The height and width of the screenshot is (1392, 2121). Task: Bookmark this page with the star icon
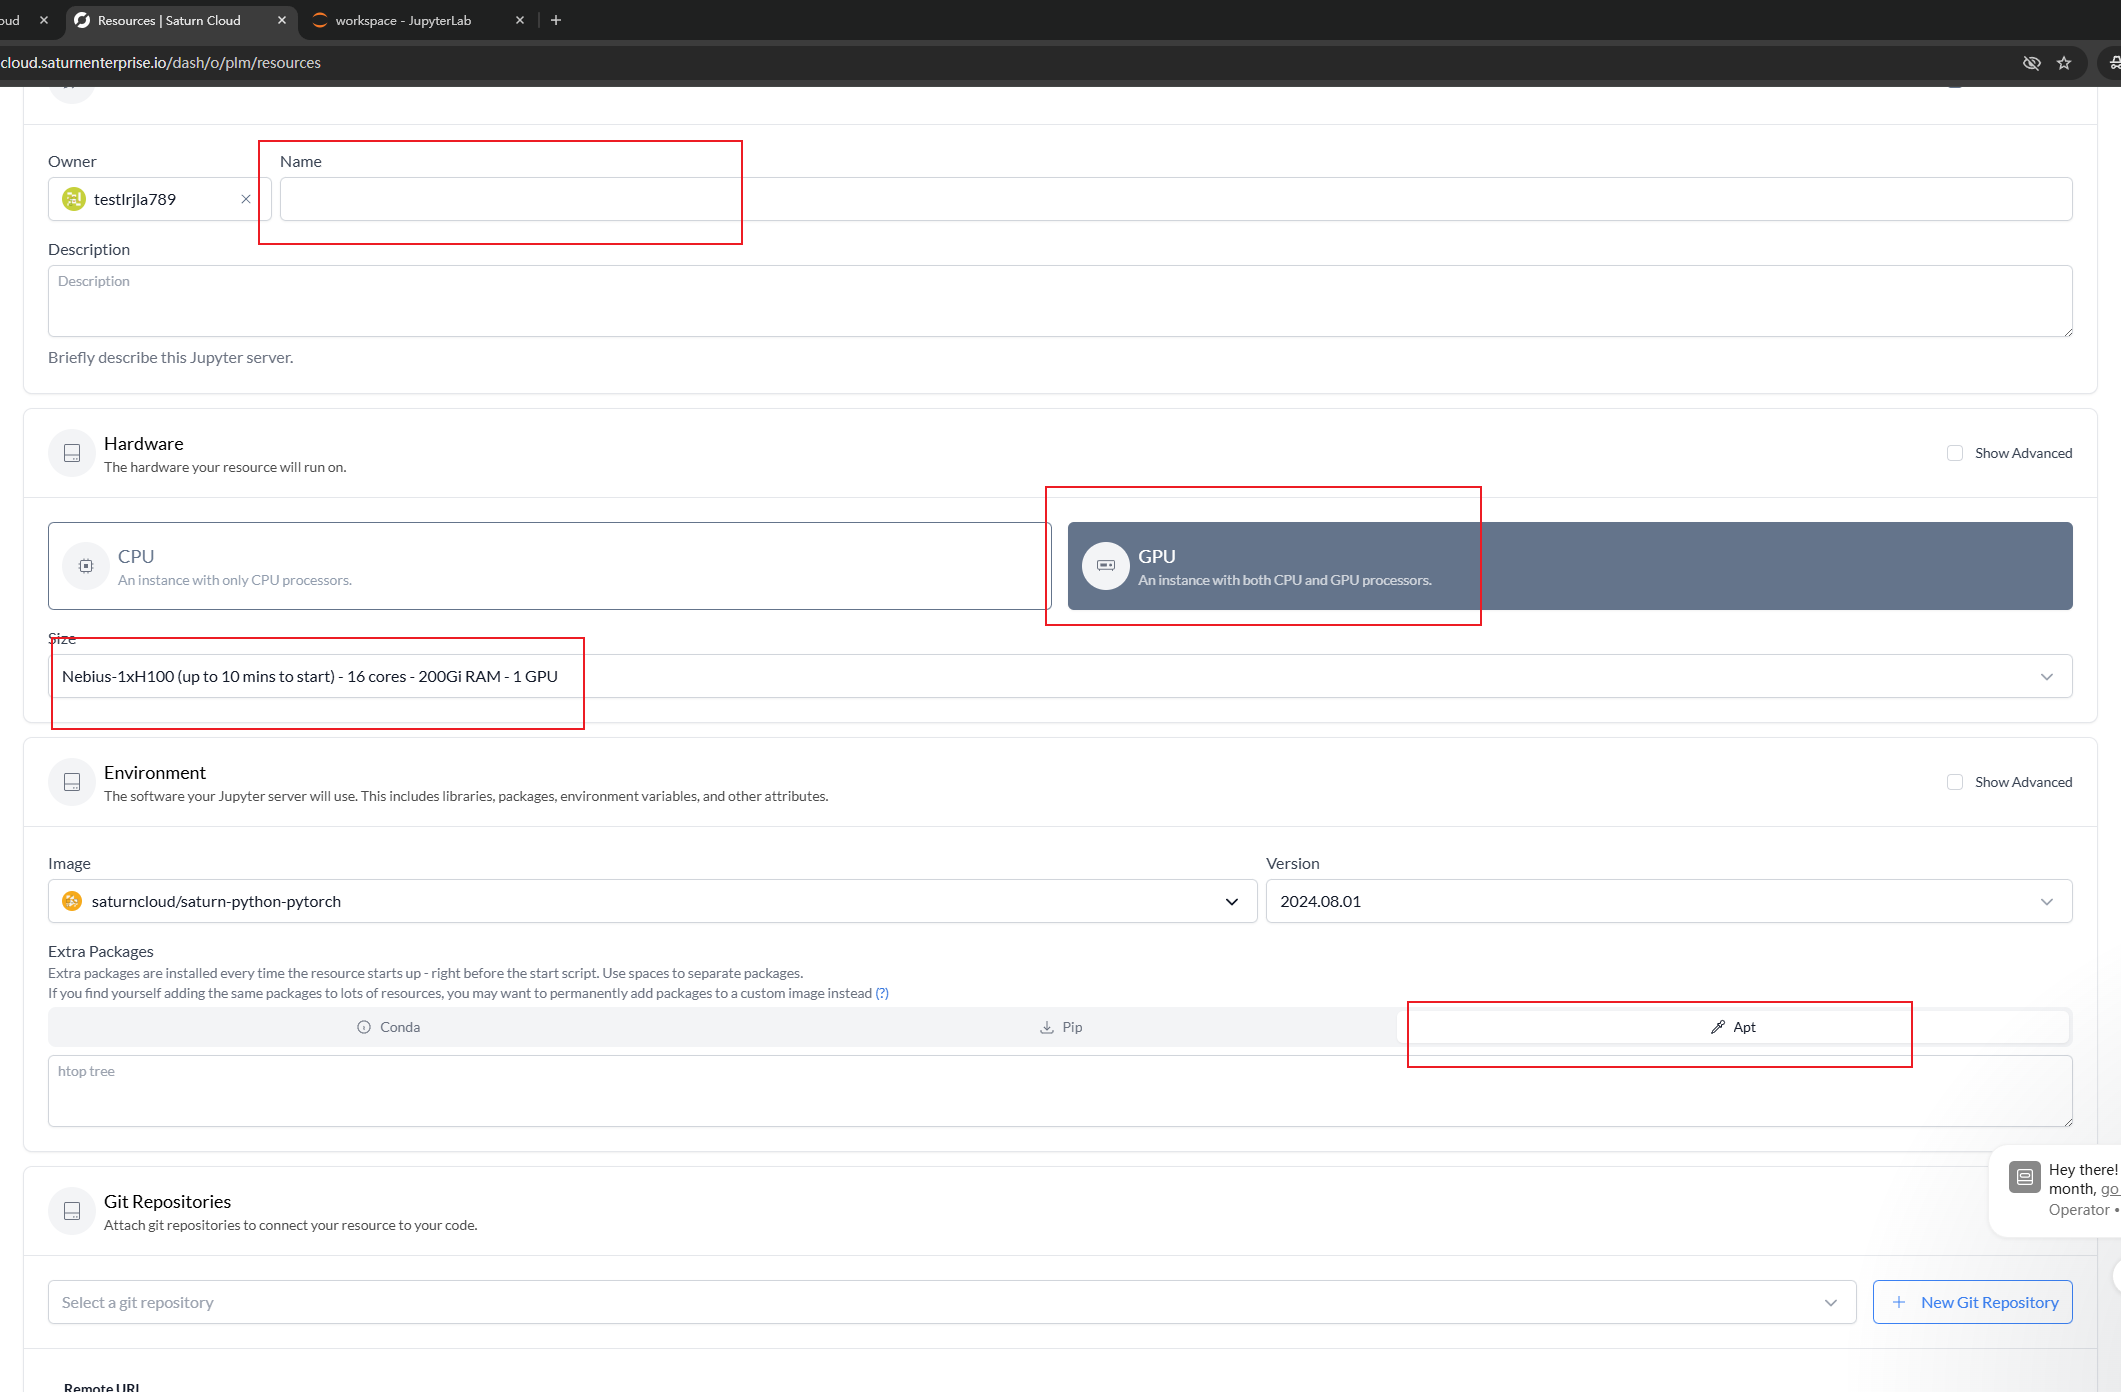tap(2064, 63)
